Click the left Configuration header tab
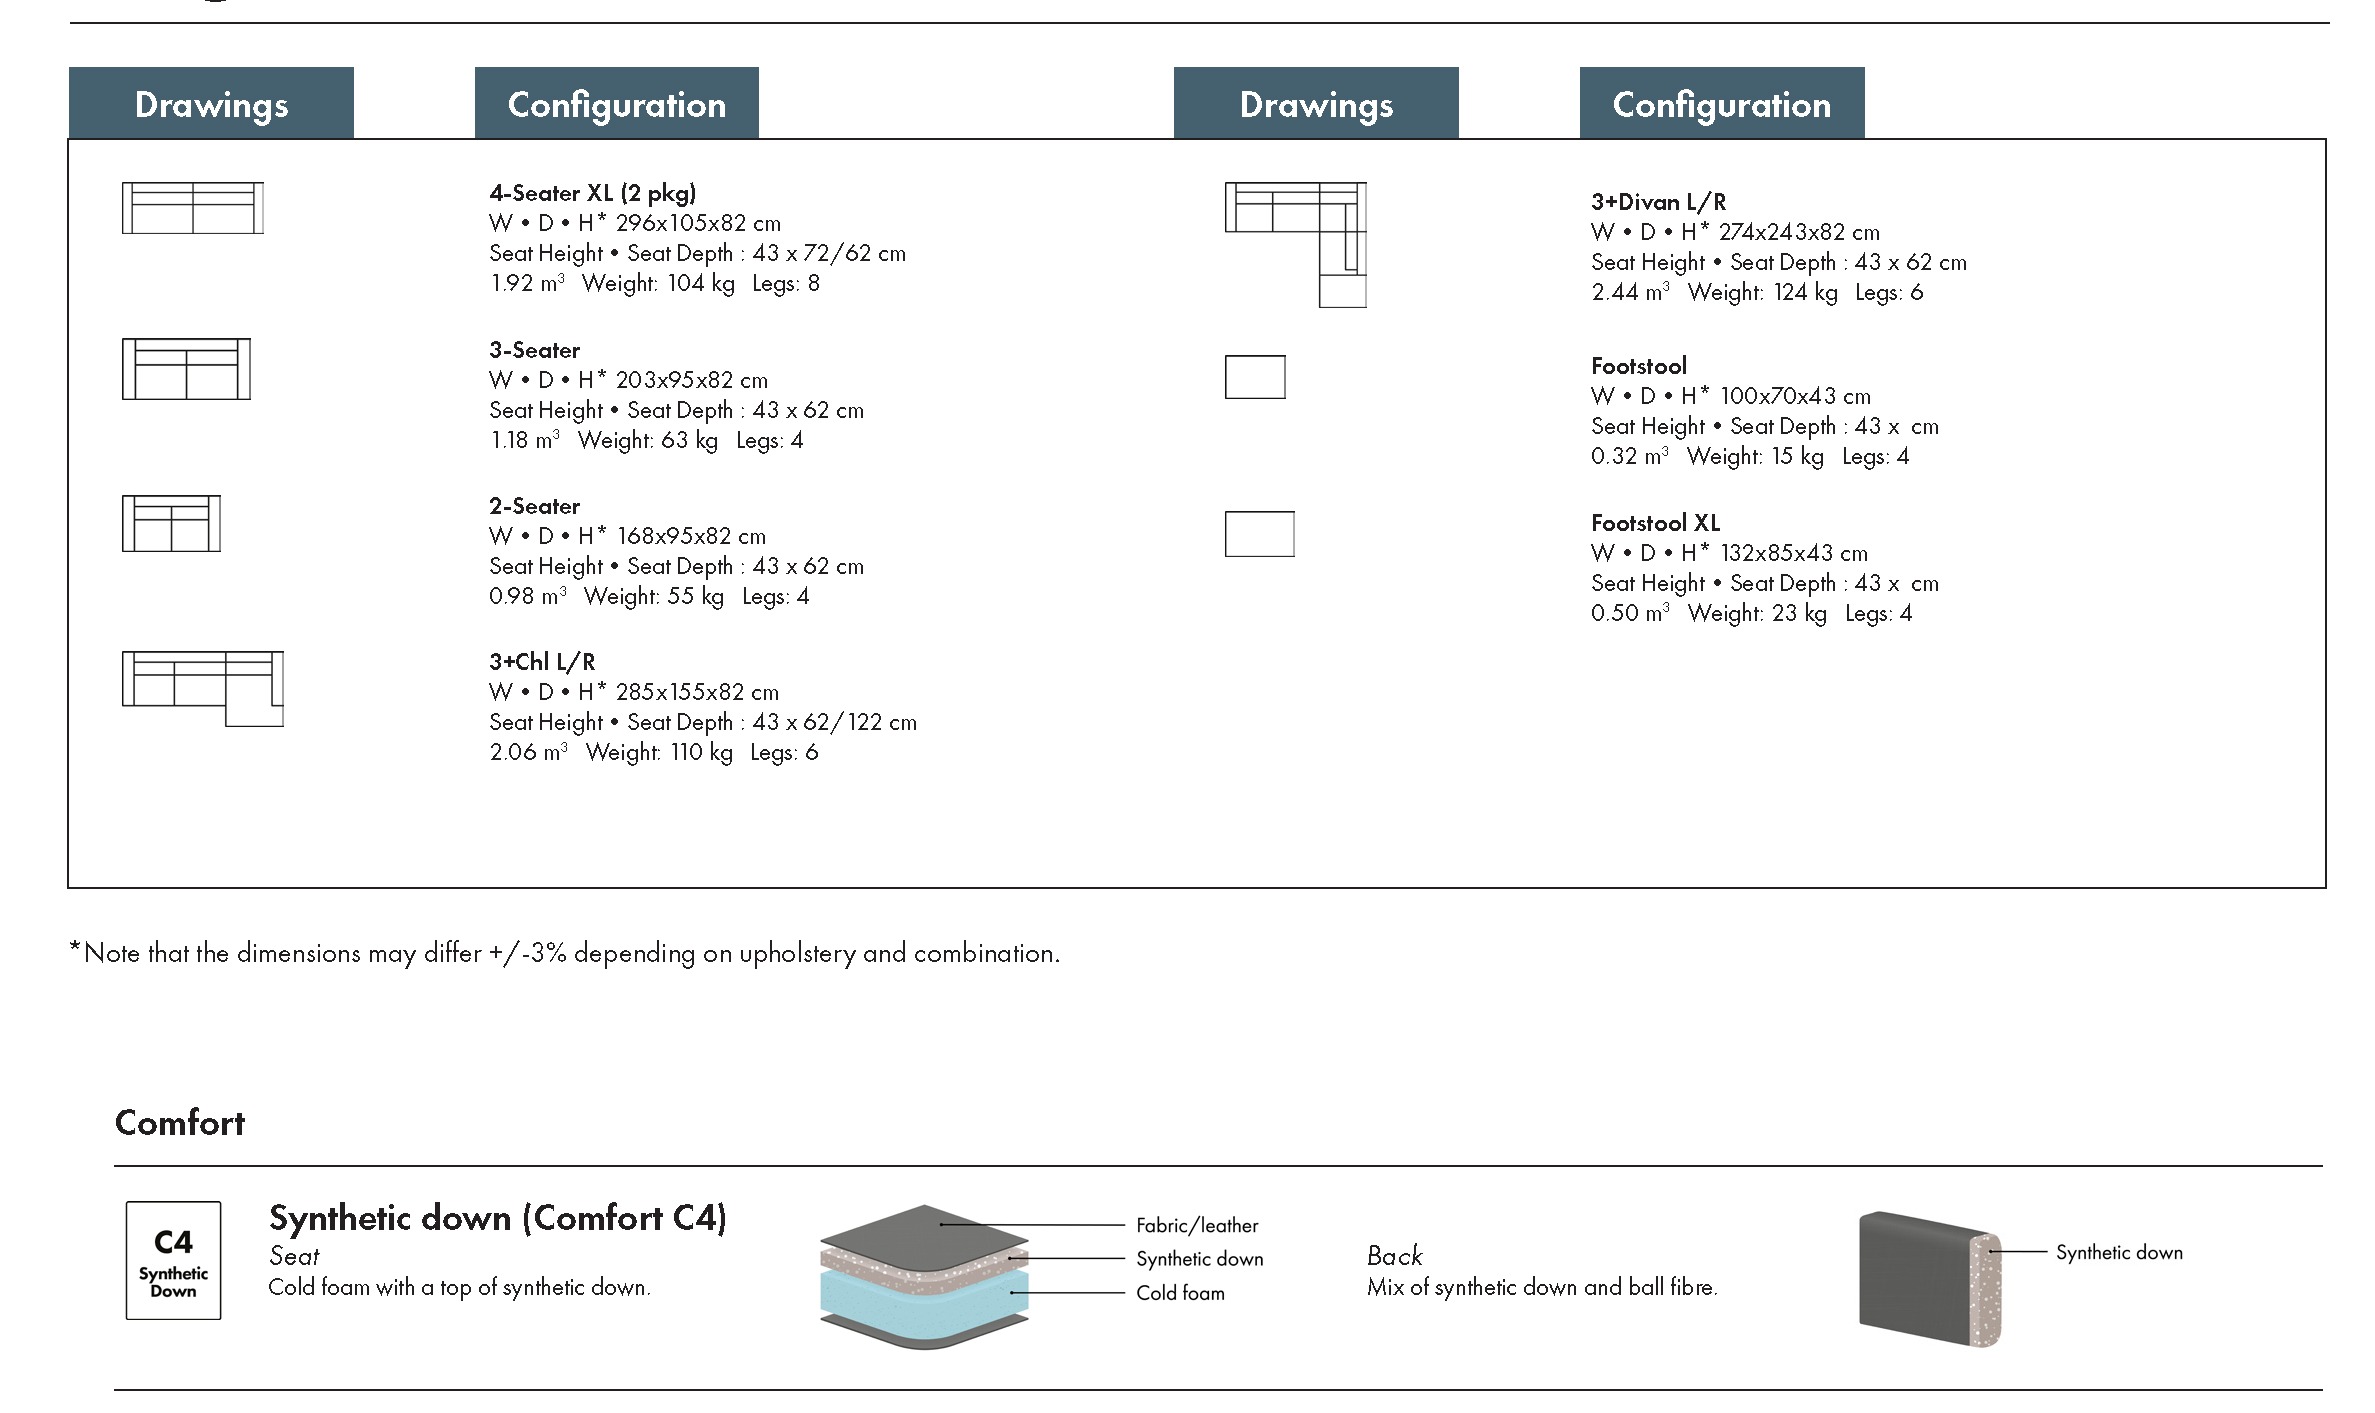The image size is (2375, 1413). [616, 104]
